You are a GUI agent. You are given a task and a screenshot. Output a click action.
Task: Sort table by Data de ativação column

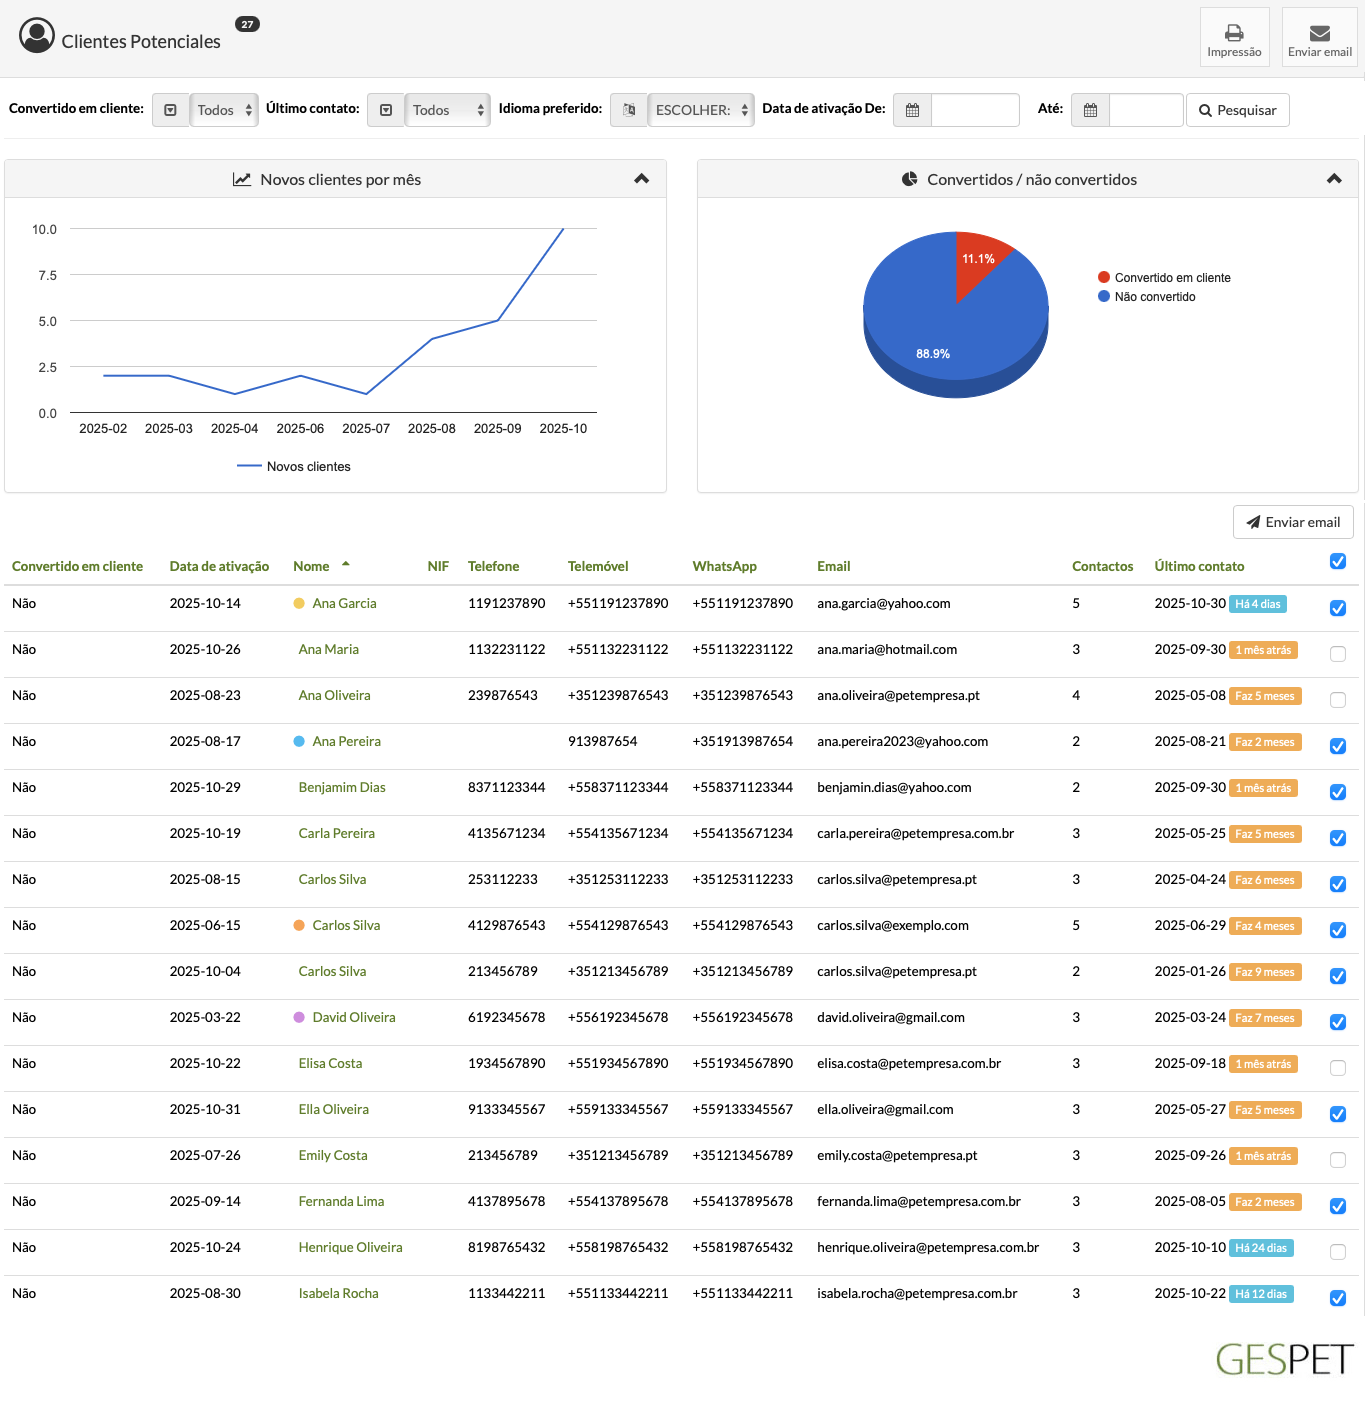[x=219, y=566]
